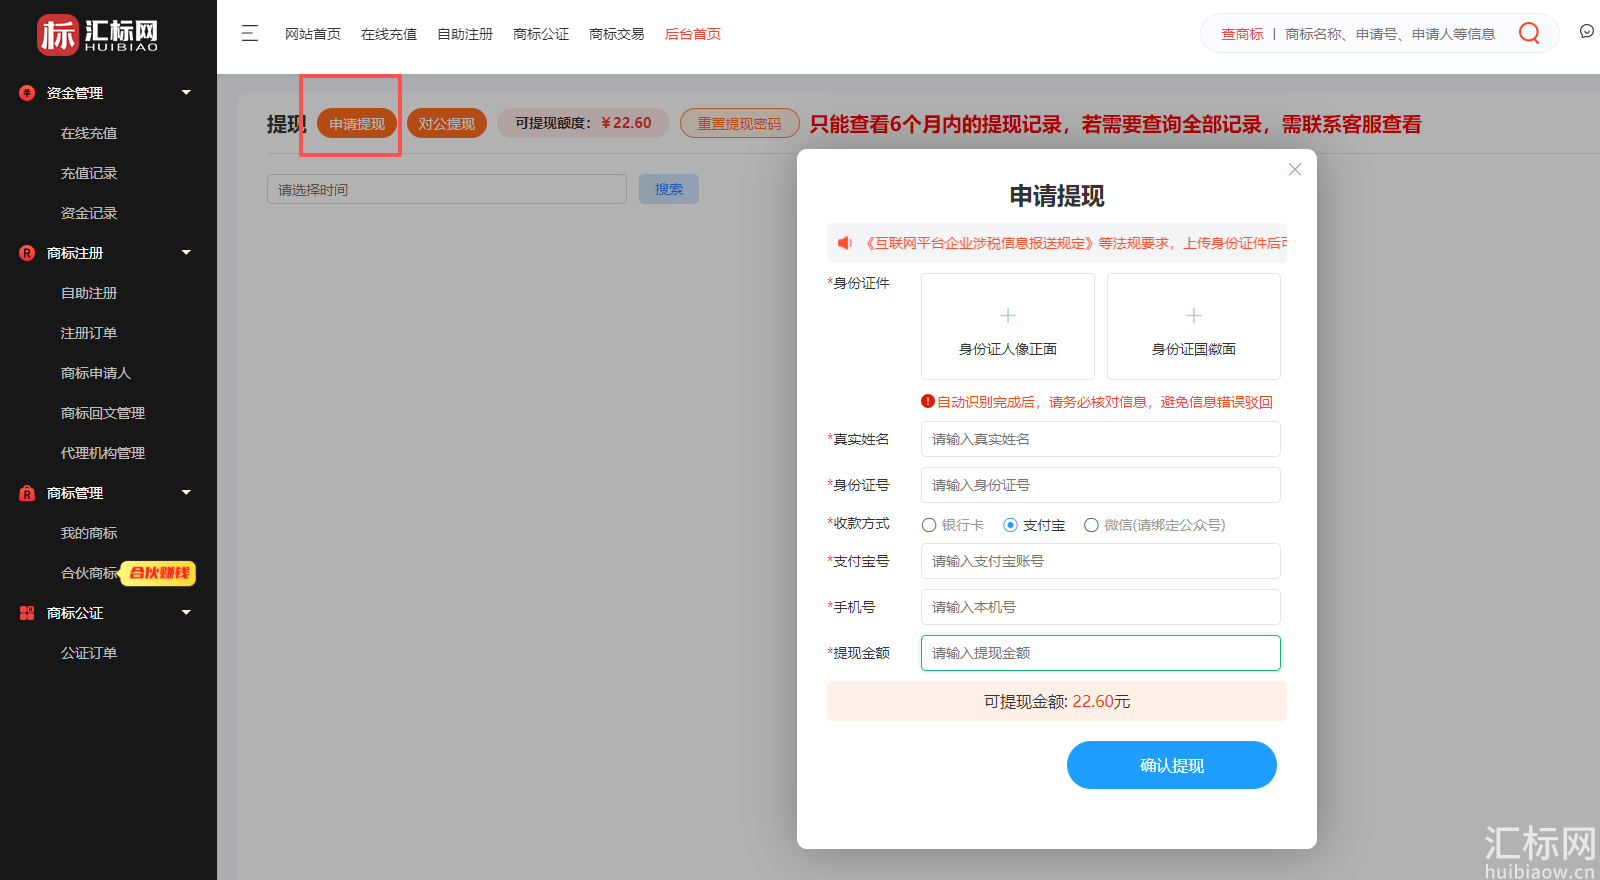Focus the 真实姓名 input field
The width and height of the screenshot is (1600, 880).
(1101, 439)
